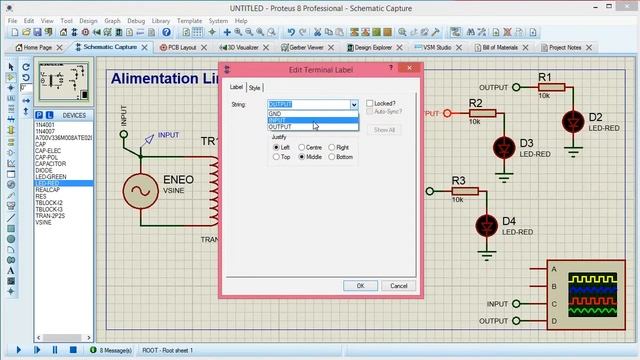Select the Middle justify radio button

301,157
